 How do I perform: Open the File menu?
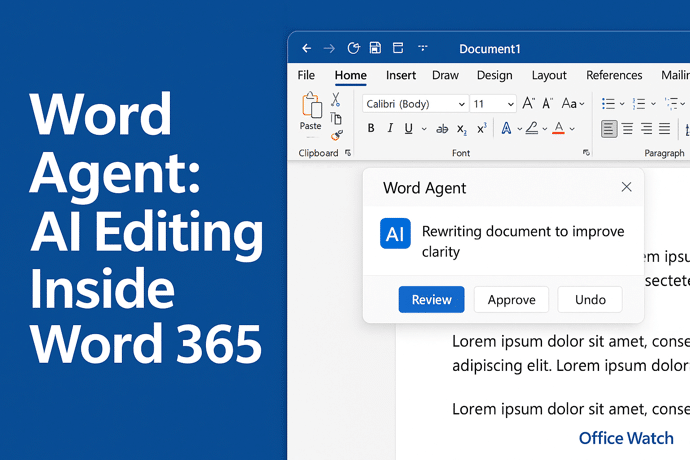(x=306, y=75)
